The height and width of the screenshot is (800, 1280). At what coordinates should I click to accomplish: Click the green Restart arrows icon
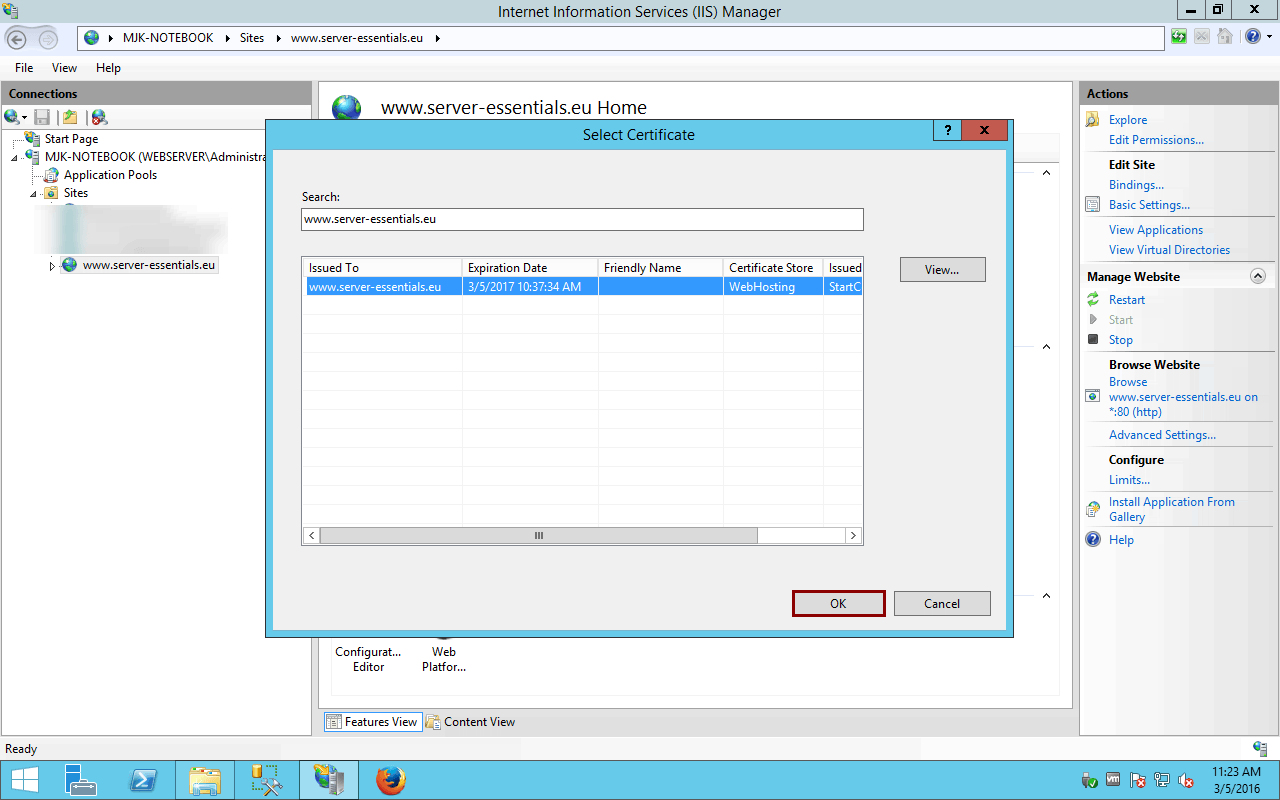(x=1092, y=300)
